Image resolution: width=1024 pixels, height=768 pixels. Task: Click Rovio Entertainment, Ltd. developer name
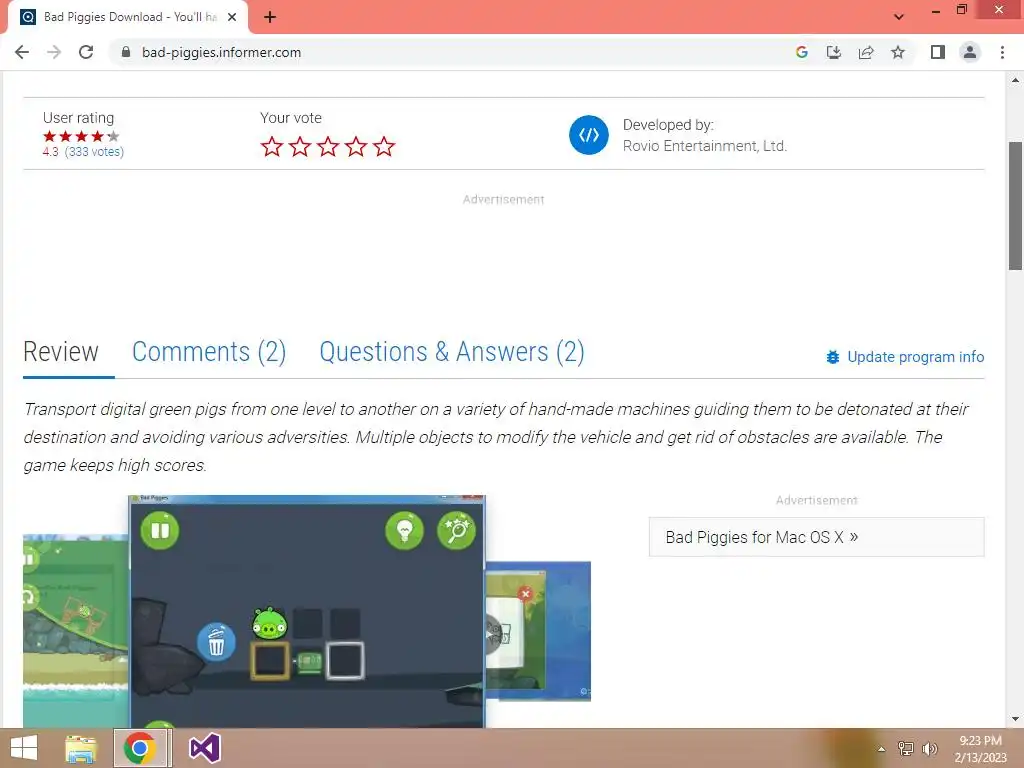point(705,146)
